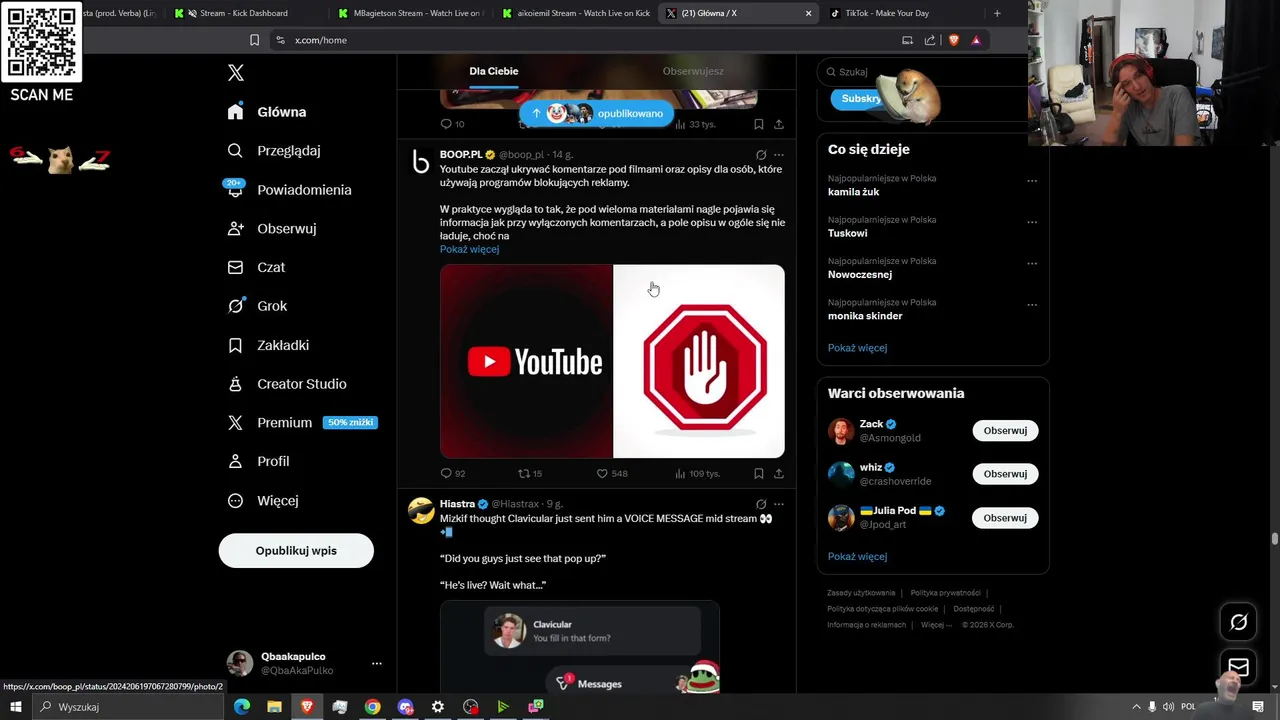Open trending topic Tuskowi
The width and height of the screenshot is (1280, 720).
click(847, 233)
